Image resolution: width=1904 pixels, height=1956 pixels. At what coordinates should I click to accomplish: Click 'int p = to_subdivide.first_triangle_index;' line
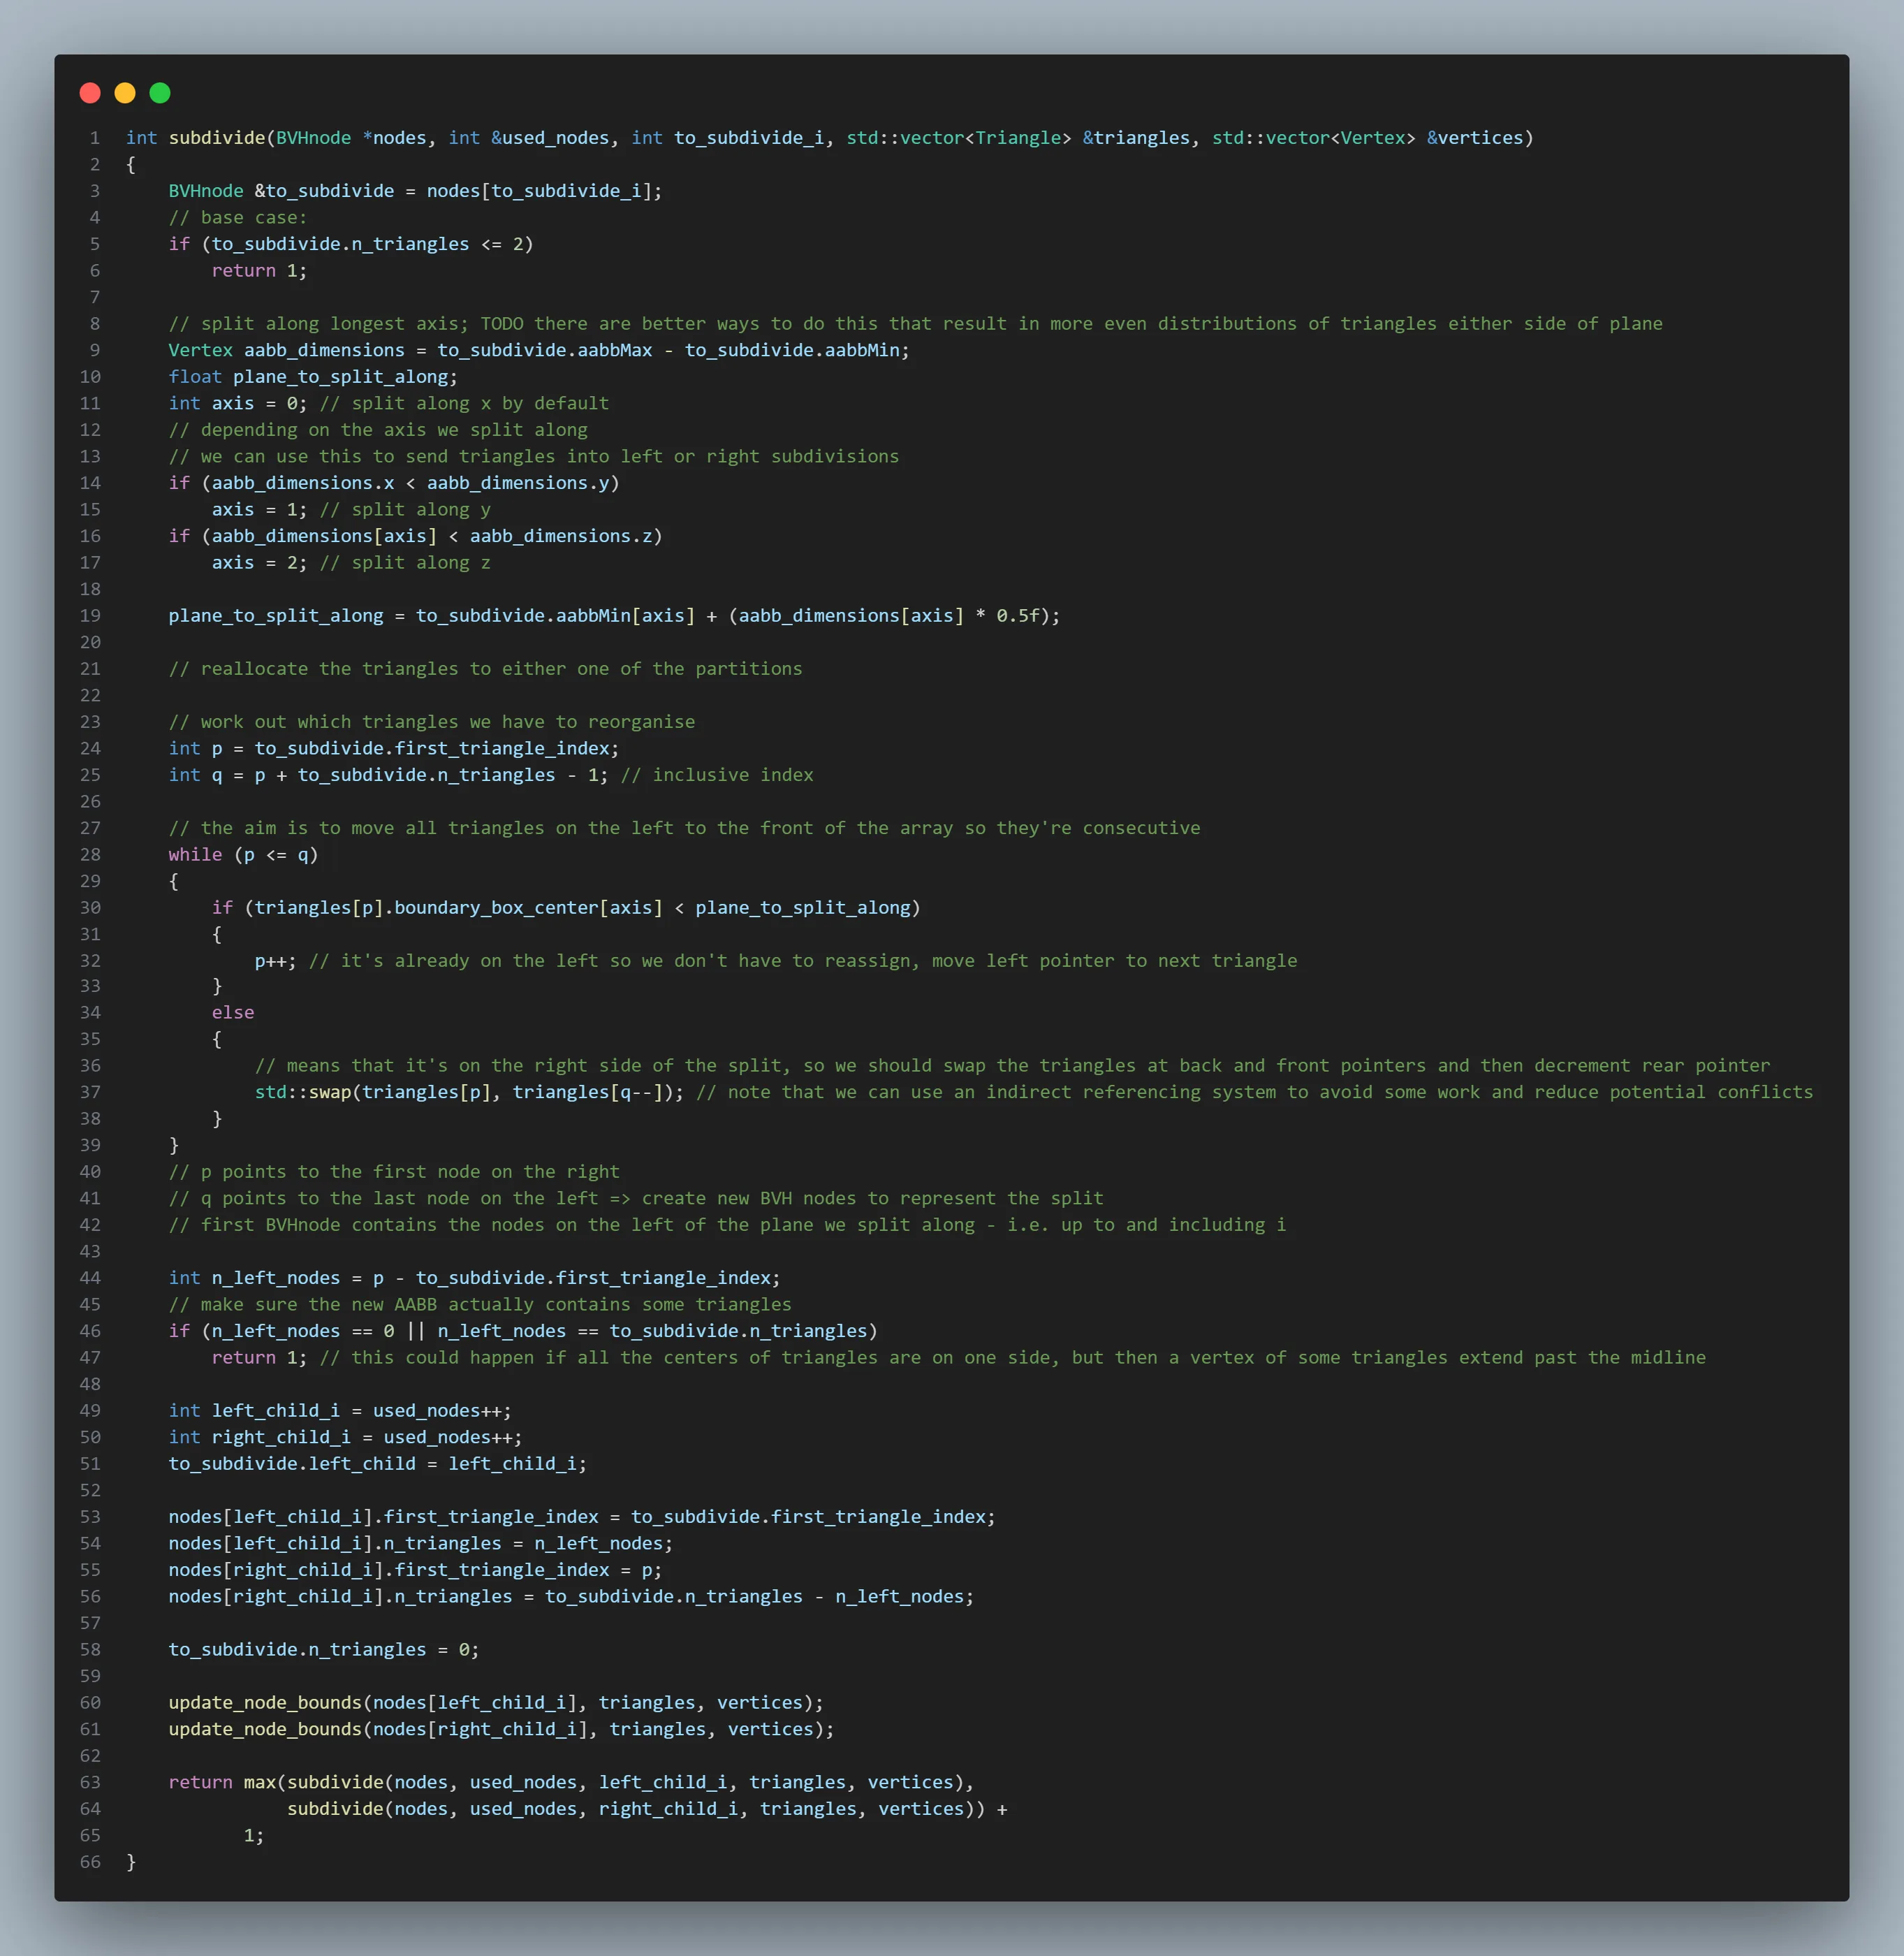[x=394, y=749]
